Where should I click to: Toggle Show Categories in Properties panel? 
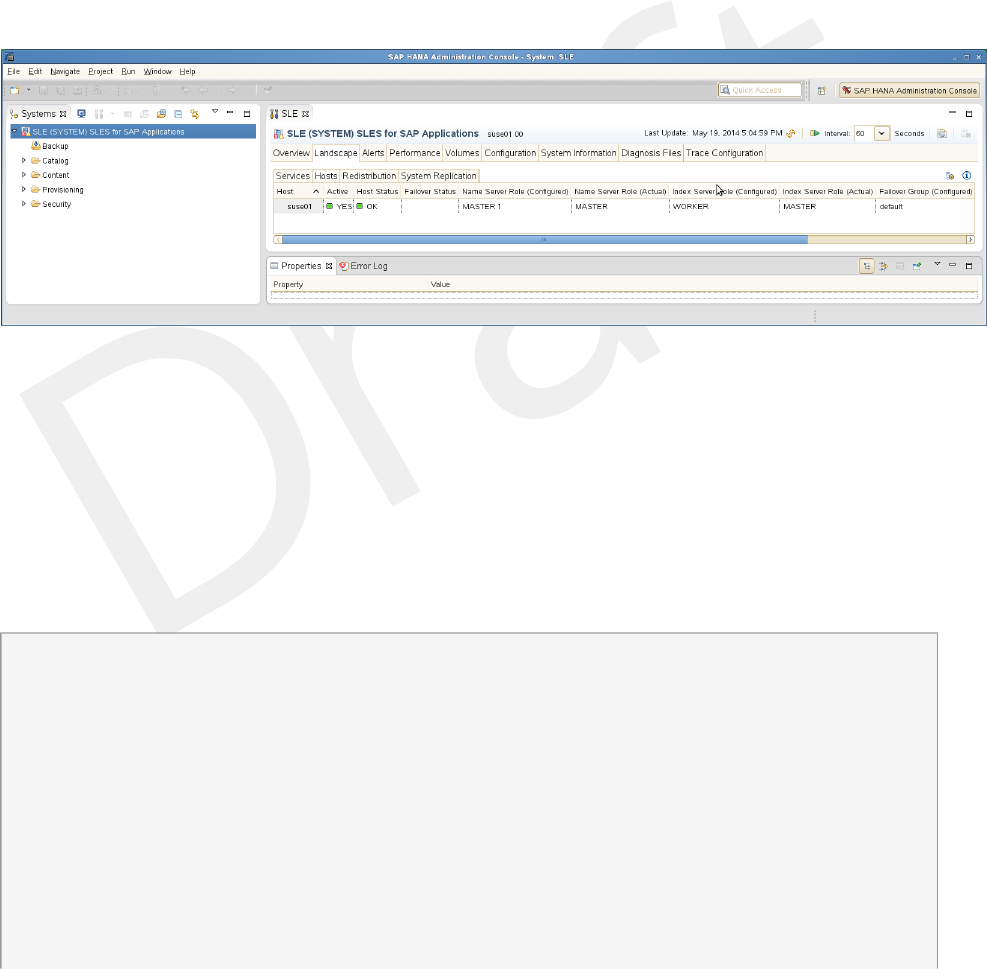(x=867, y=266)
